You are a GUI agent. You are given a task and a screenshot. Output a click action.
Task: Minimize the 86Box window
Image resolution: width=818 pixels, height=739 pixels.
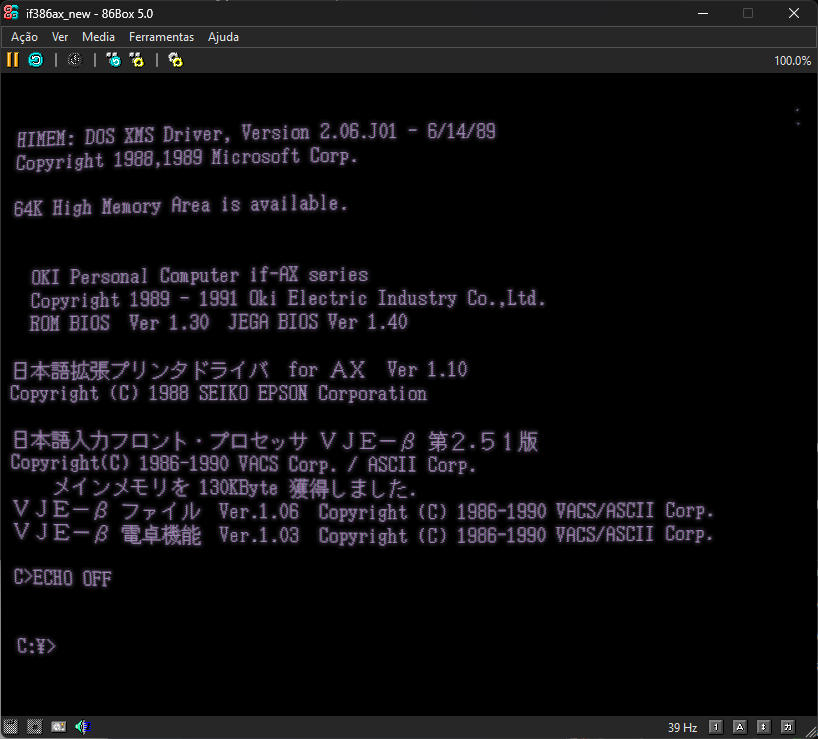pos(703,14)
